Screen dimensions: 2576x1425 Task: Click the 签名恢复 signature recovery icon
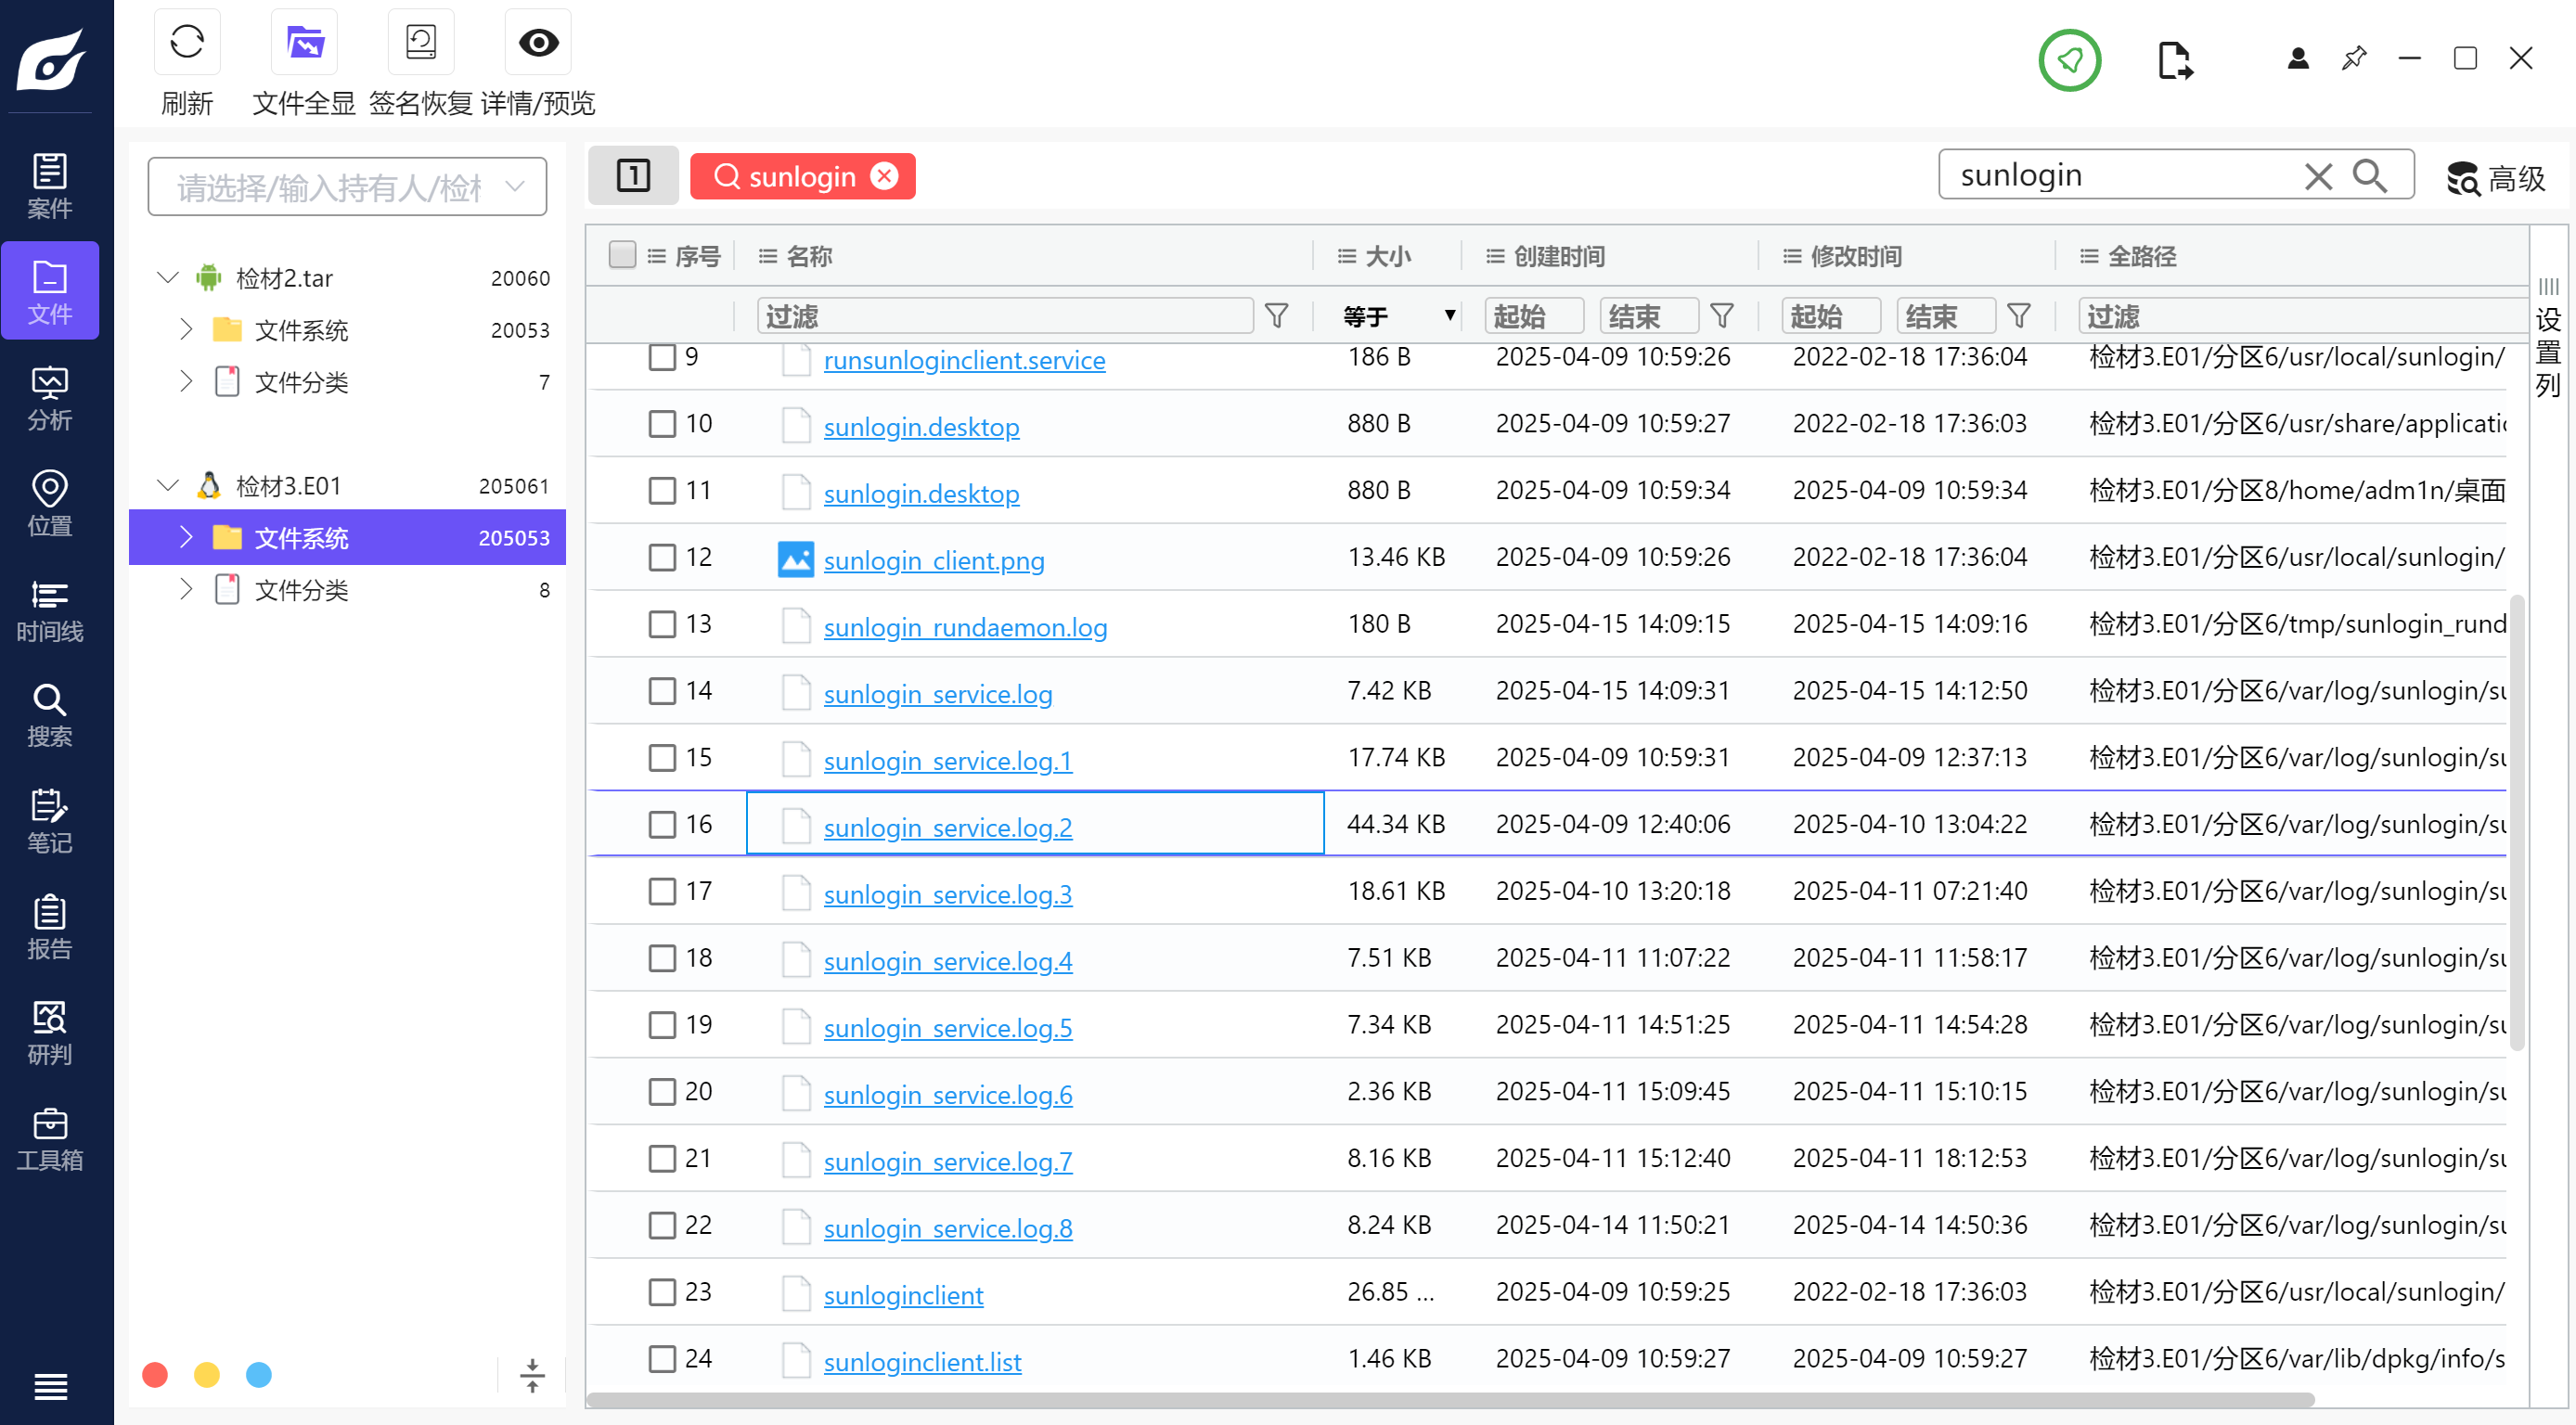[421, 43]
